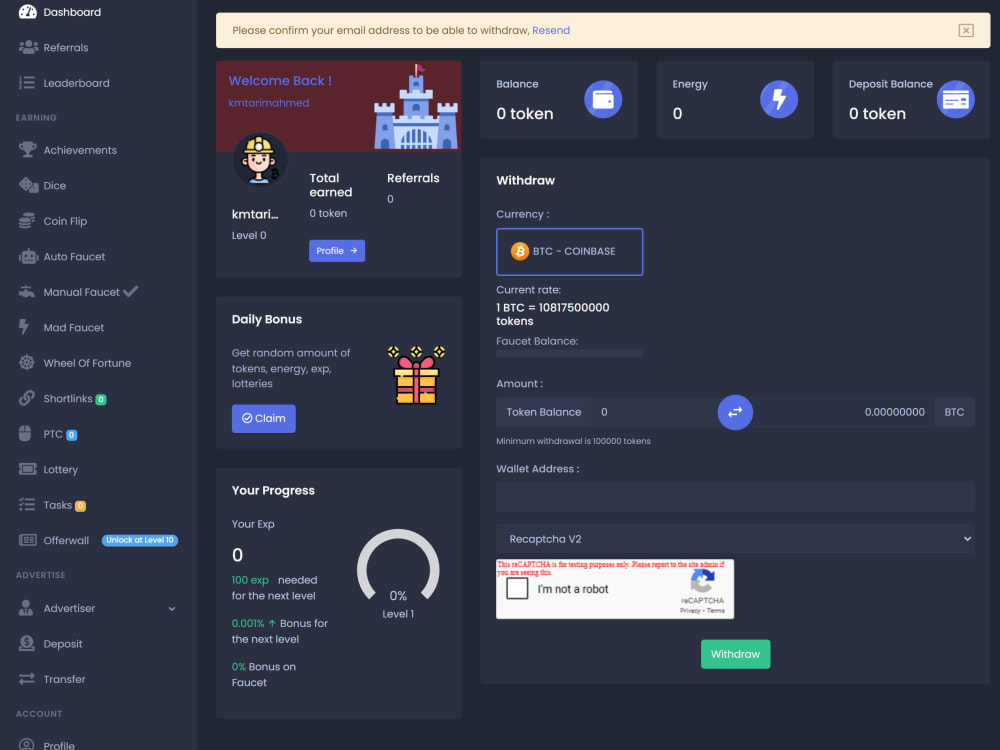Image resolution: width=1000 pixels, height=750 pixels.
Task: Click the Wheel Of Fortune wheel icon
Action: pyautogui.click(x=27, y=363)
